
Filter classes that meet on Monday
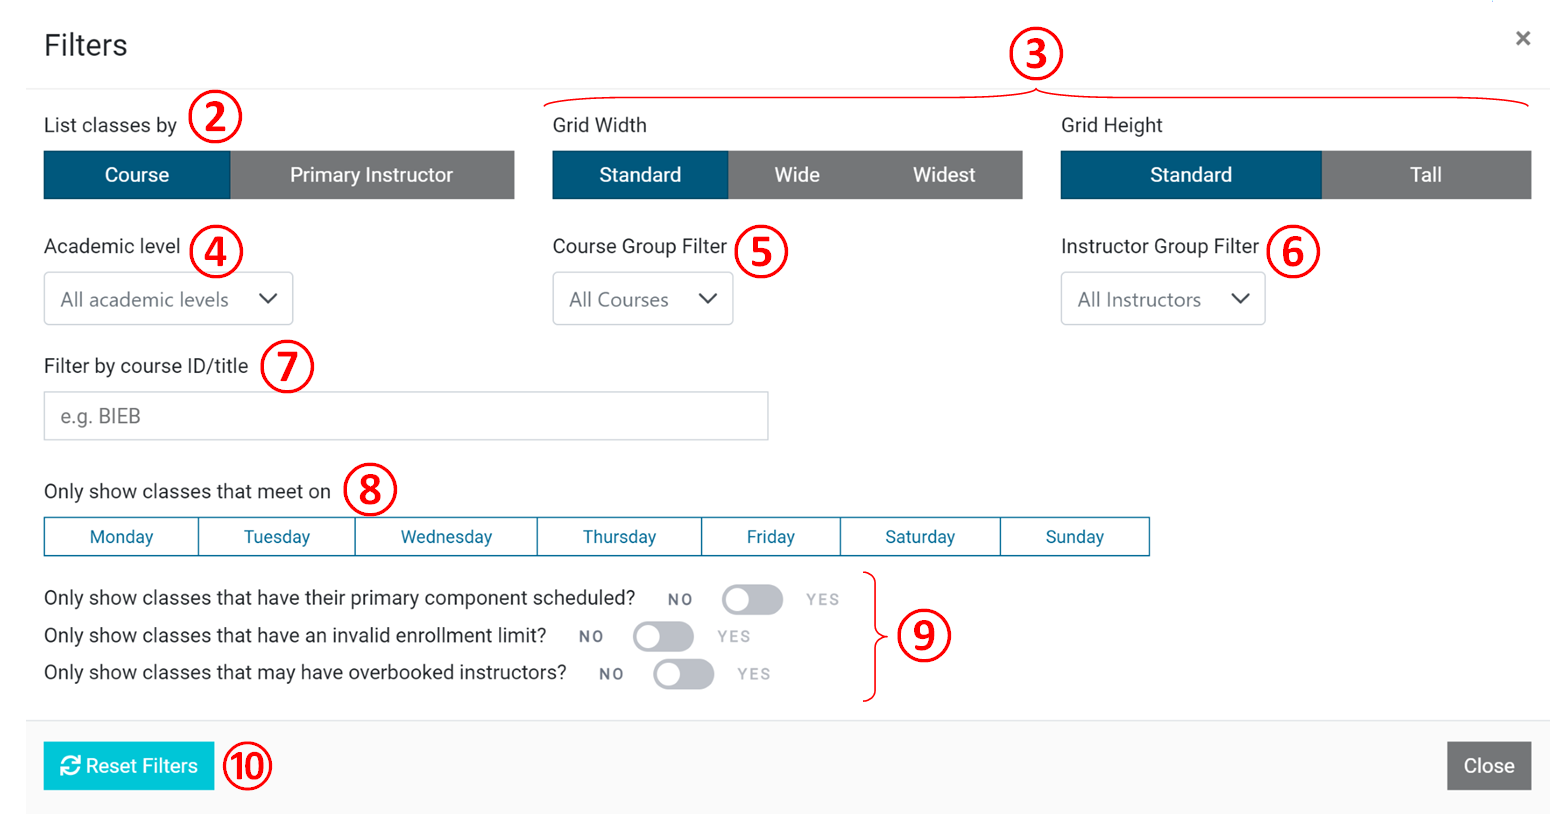(120, 536)
